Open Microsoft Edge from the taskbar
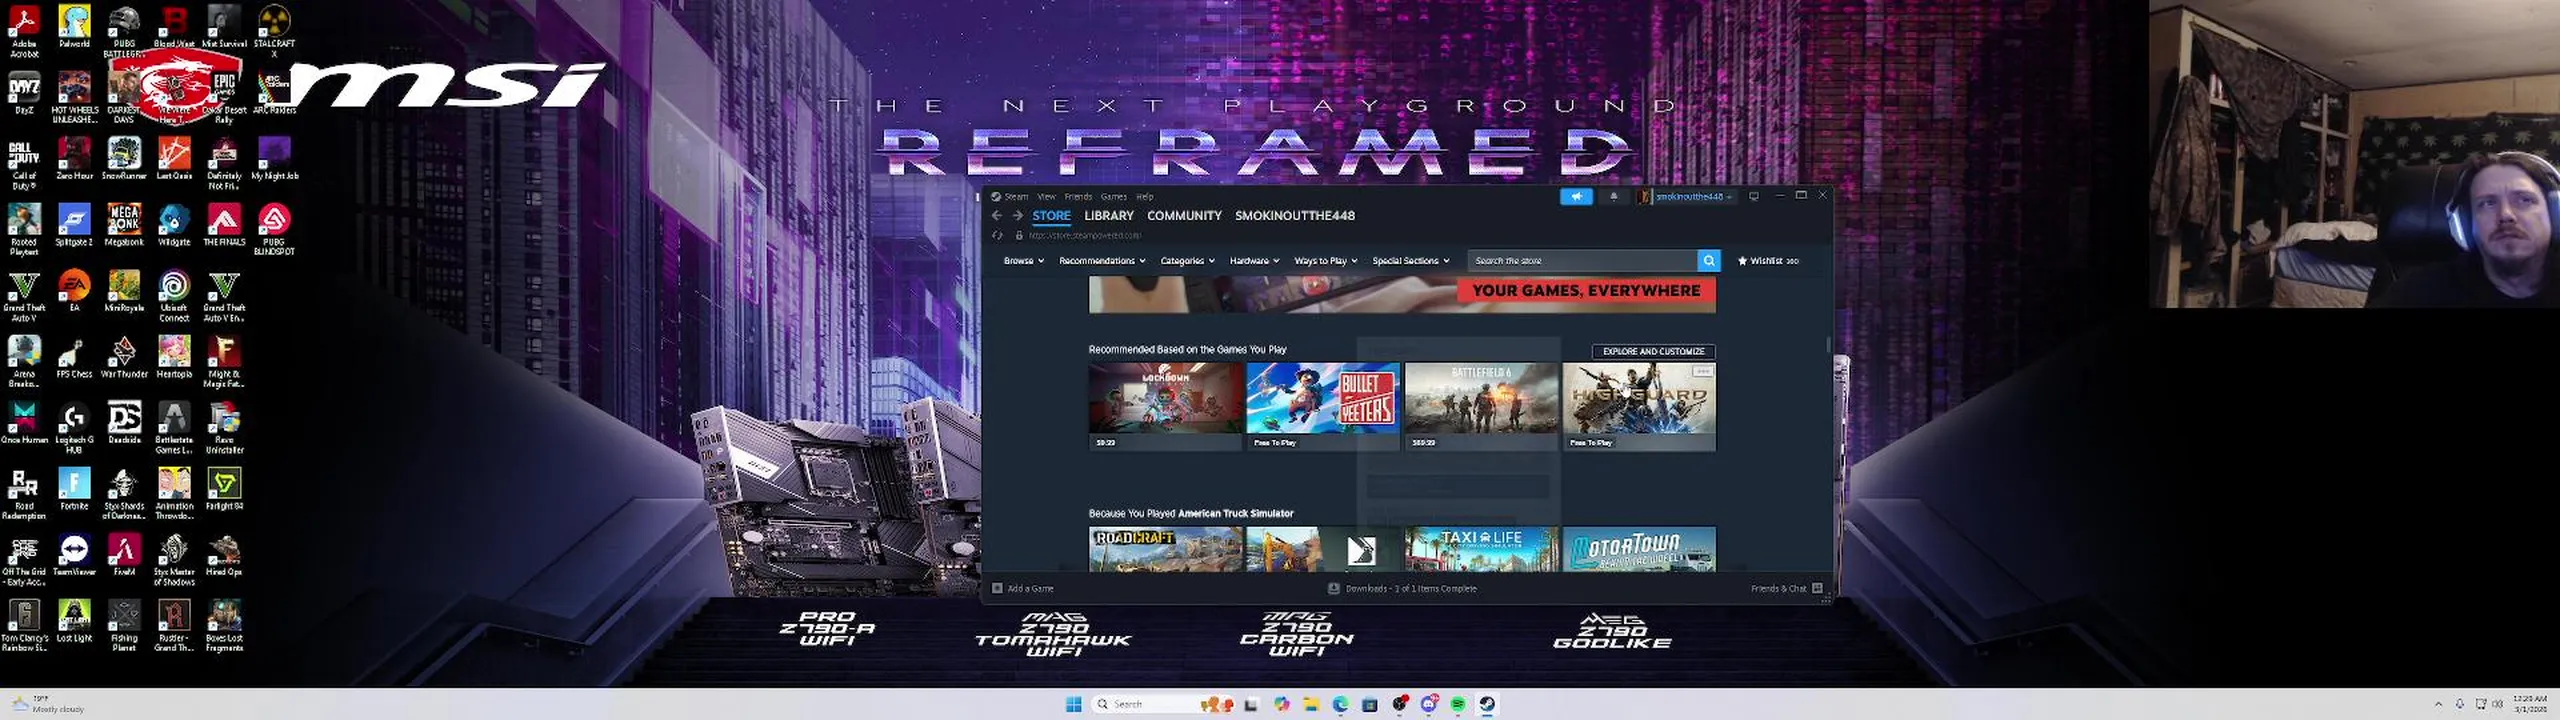This screenshot has height=720, width=2560. click(x=1340, y=704)
